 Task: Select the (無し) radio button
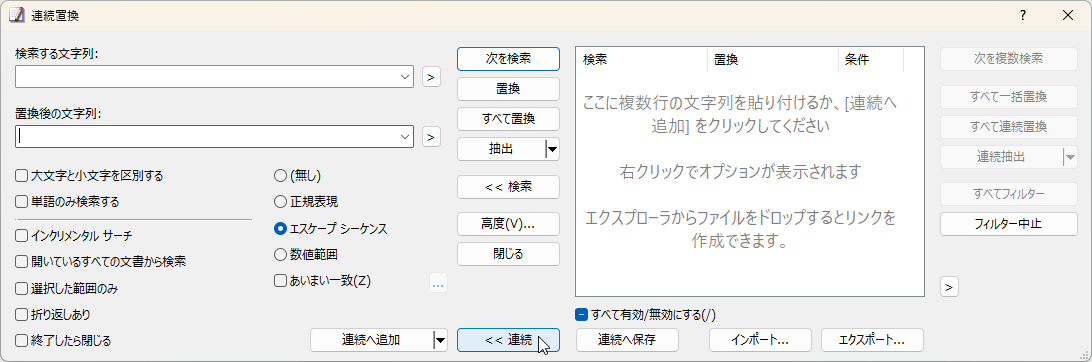(298, 175)
